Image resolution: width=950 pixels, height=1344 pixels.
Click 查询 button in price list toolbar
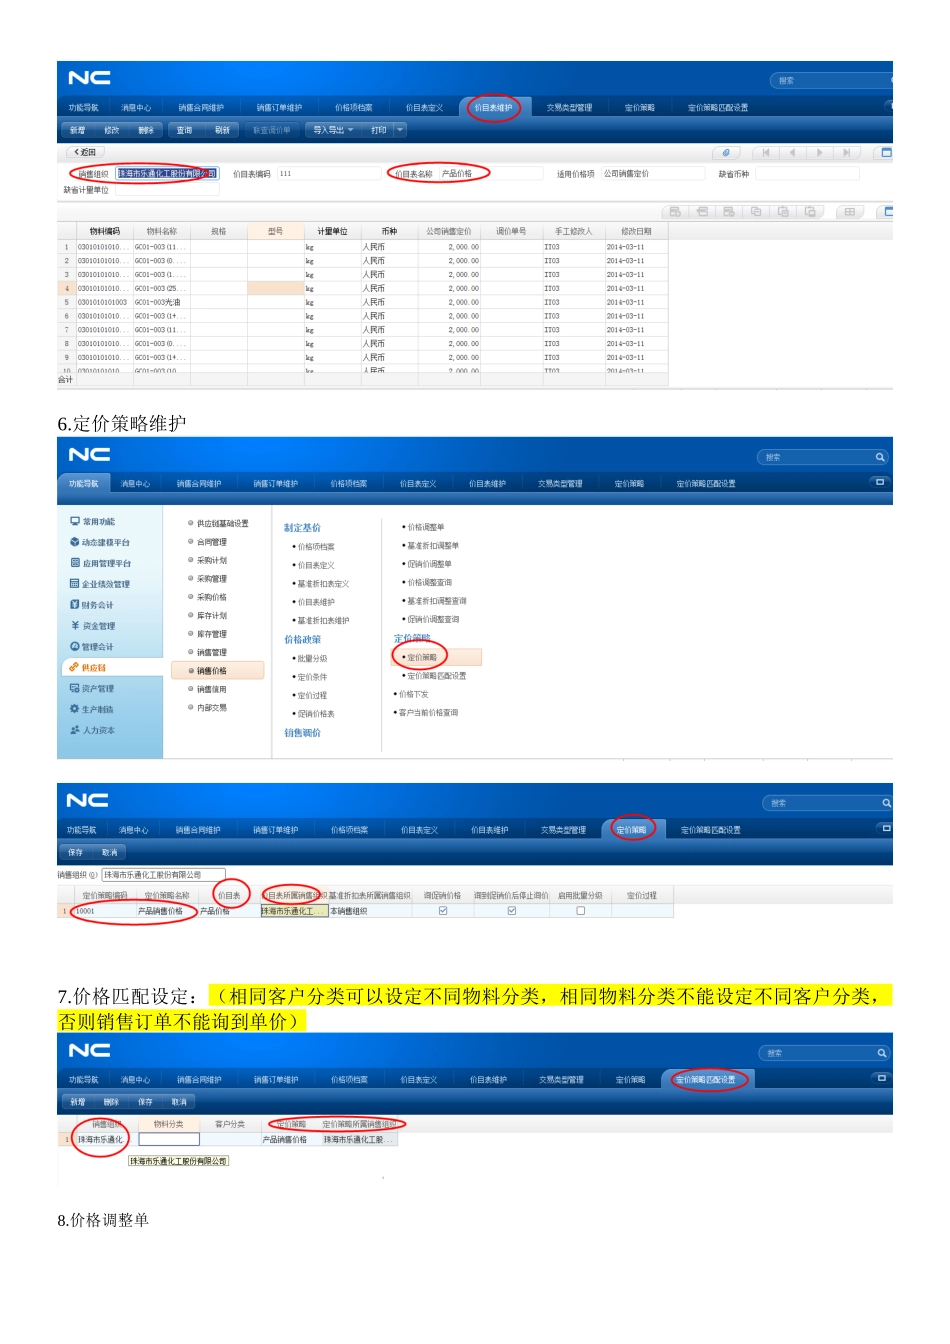[184, 130]
